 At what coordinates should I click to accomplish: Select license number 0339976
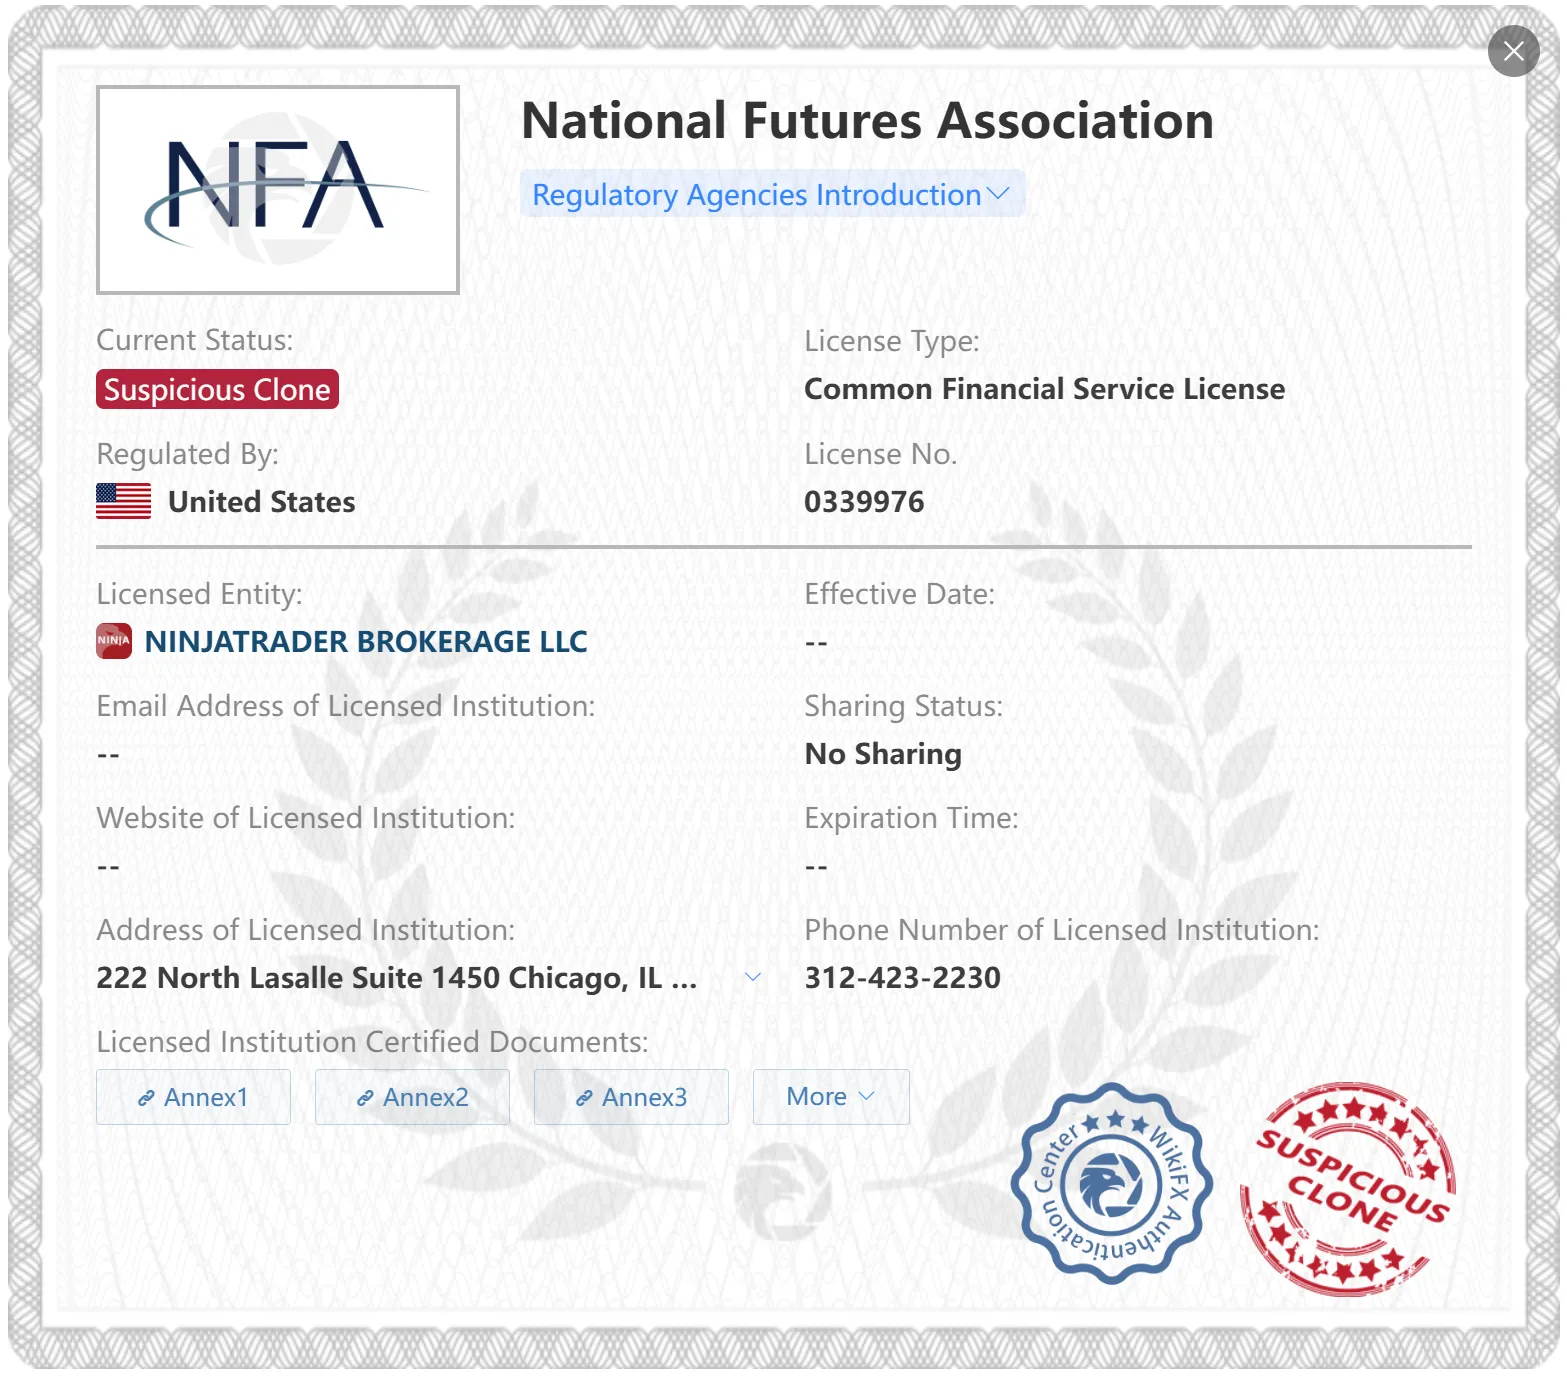pos(864,501)
